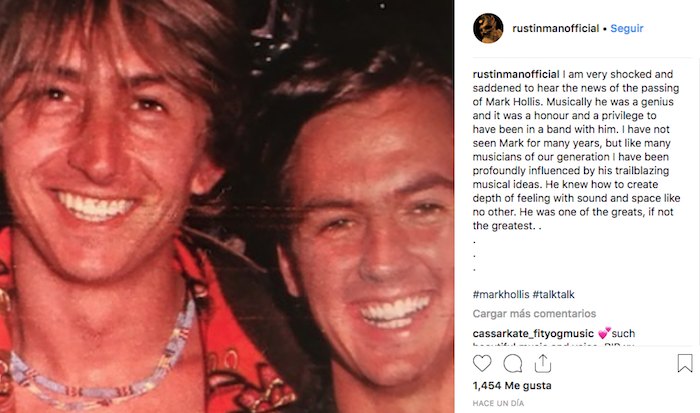Open the Hace un día timestamp link
This screenshot has width=700, height=413.
(498, 403)
